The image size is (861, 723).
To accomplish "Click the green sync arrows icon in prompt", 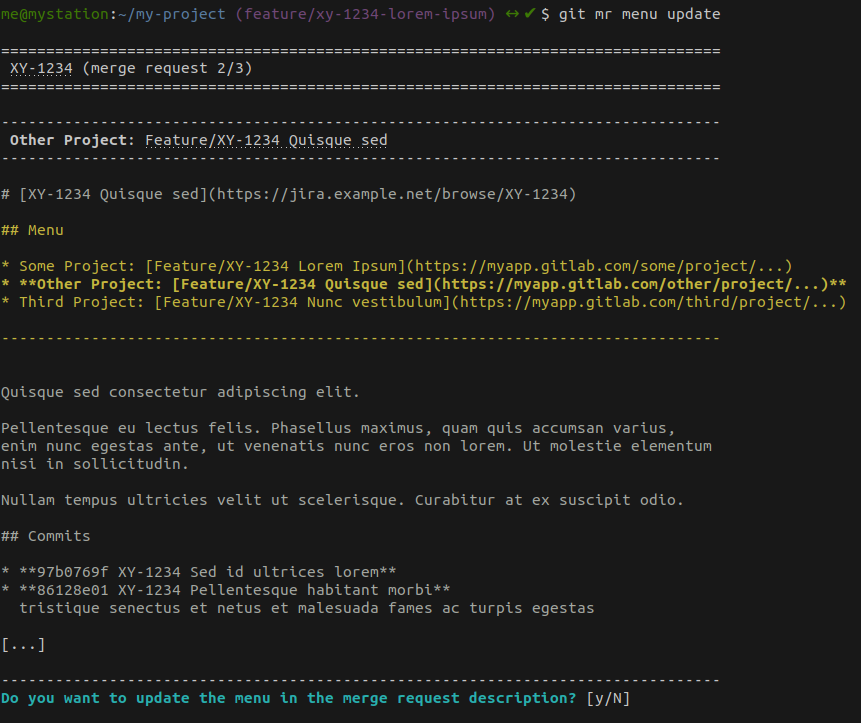I will 512,14.
